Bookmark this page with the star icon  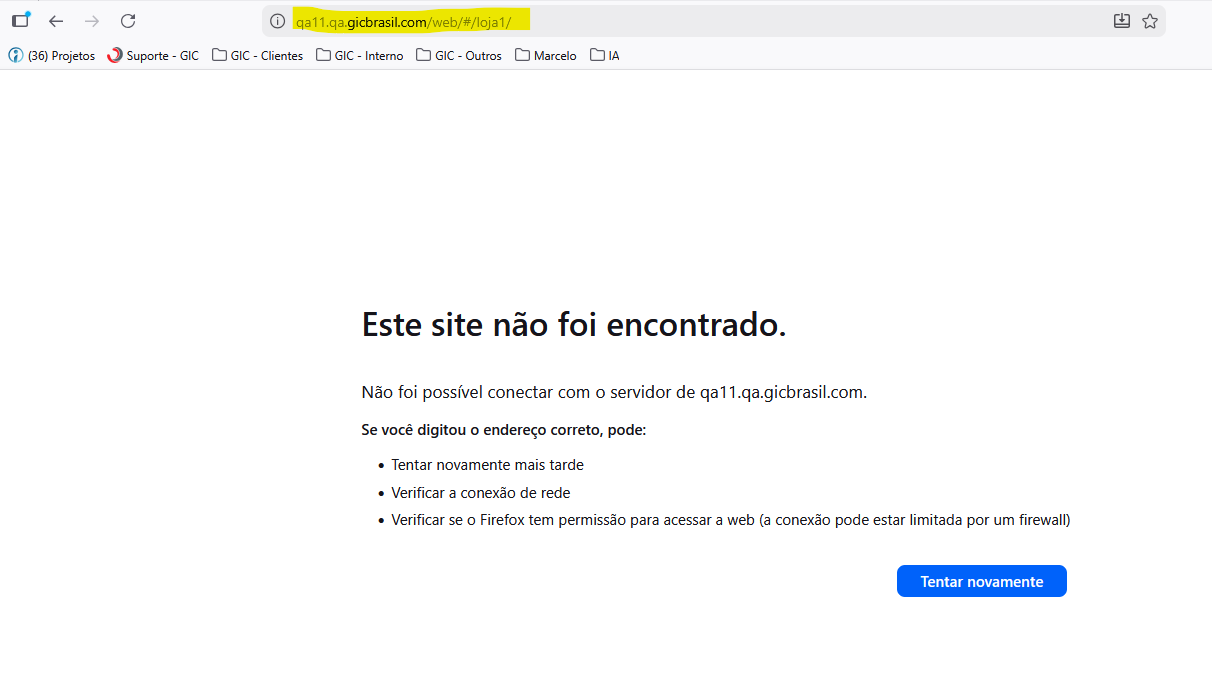click(1150, 21)
